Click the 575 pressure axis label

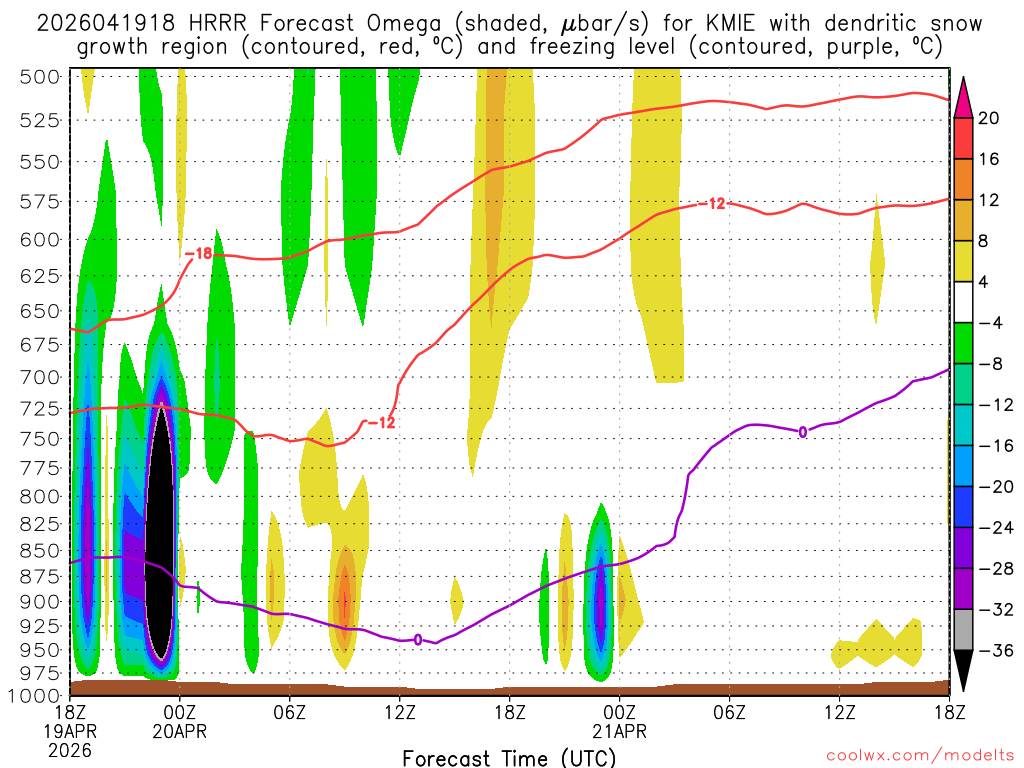[x=40, y=201]
